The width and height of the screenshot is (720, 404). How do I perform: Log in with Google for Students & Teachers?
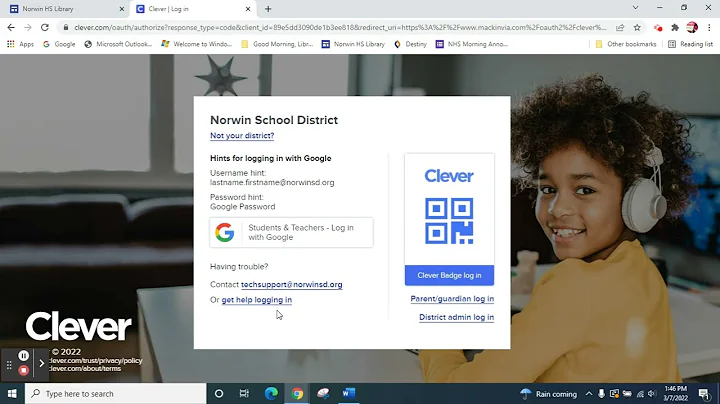(x=292, y=232)
